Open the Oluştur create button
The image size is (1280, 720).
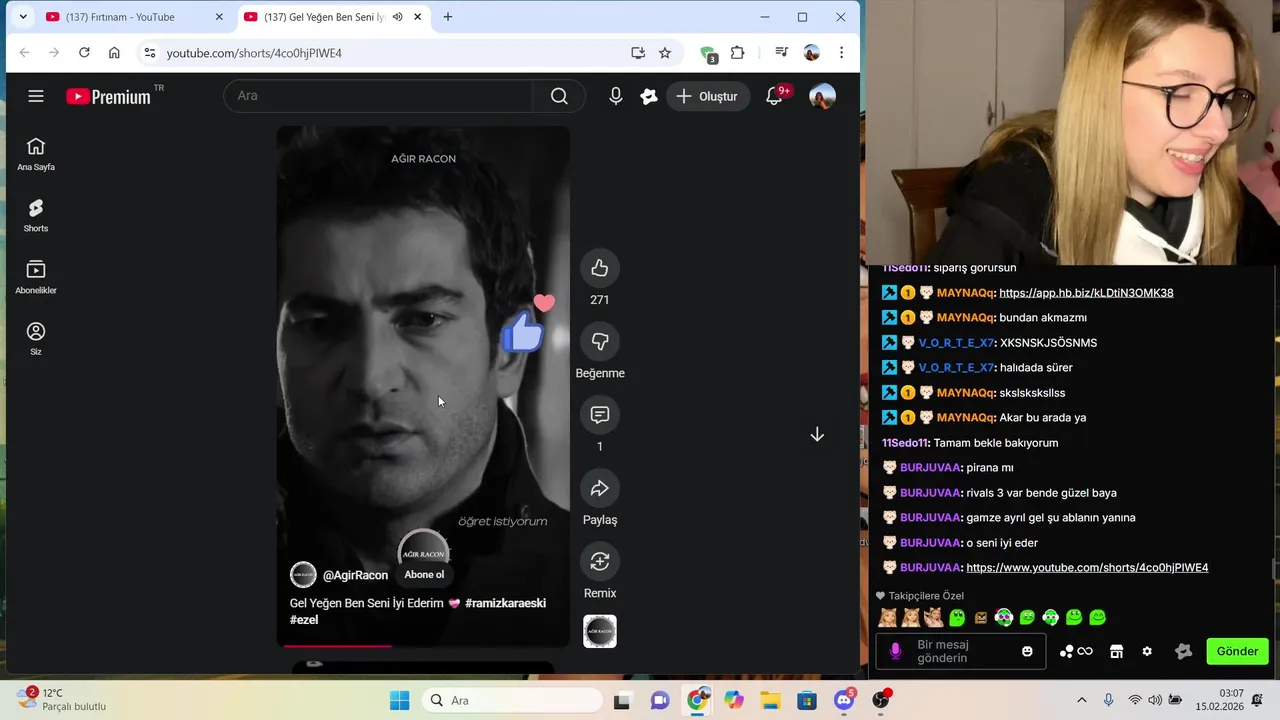708,96
